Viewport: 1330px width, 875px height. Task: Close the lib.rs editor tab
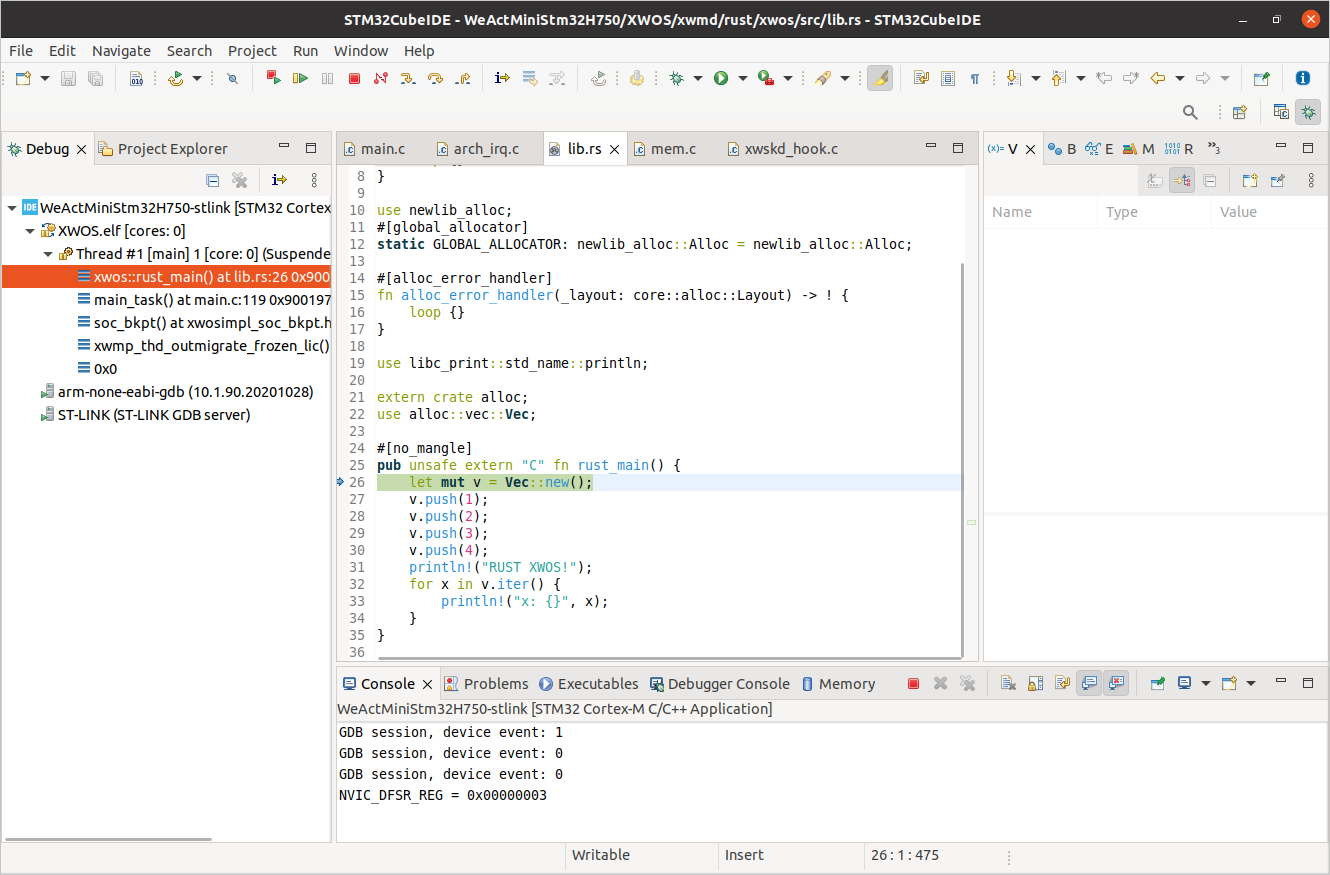tap(615, 149)
